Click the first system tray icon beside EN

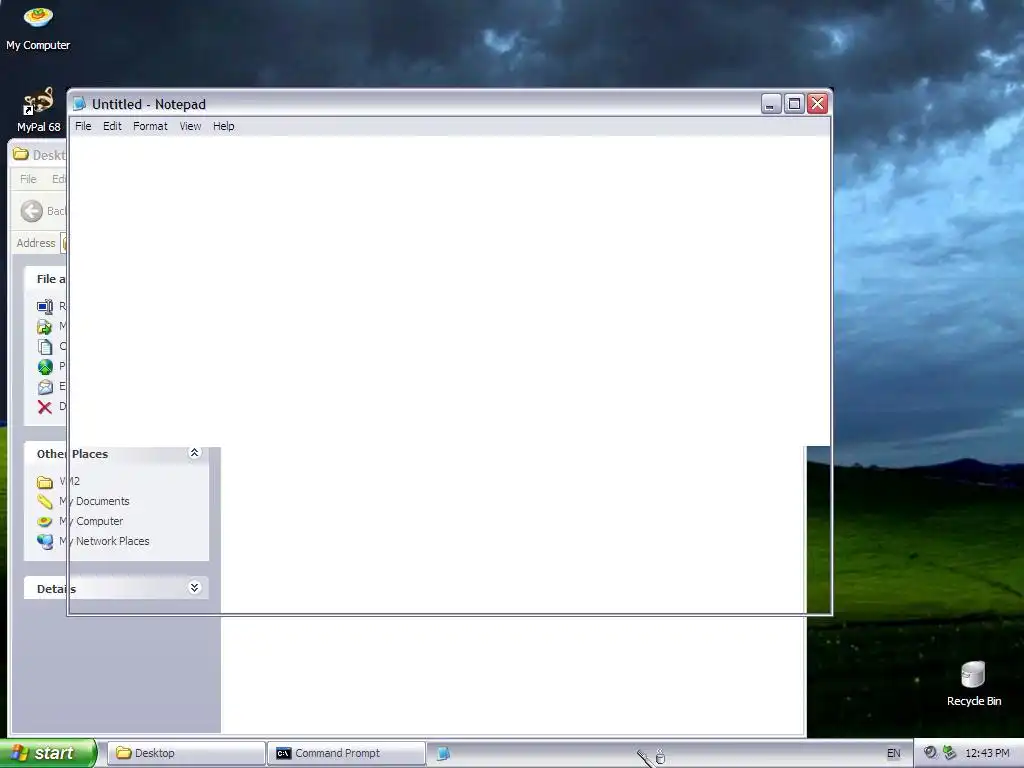coord(930,752)
